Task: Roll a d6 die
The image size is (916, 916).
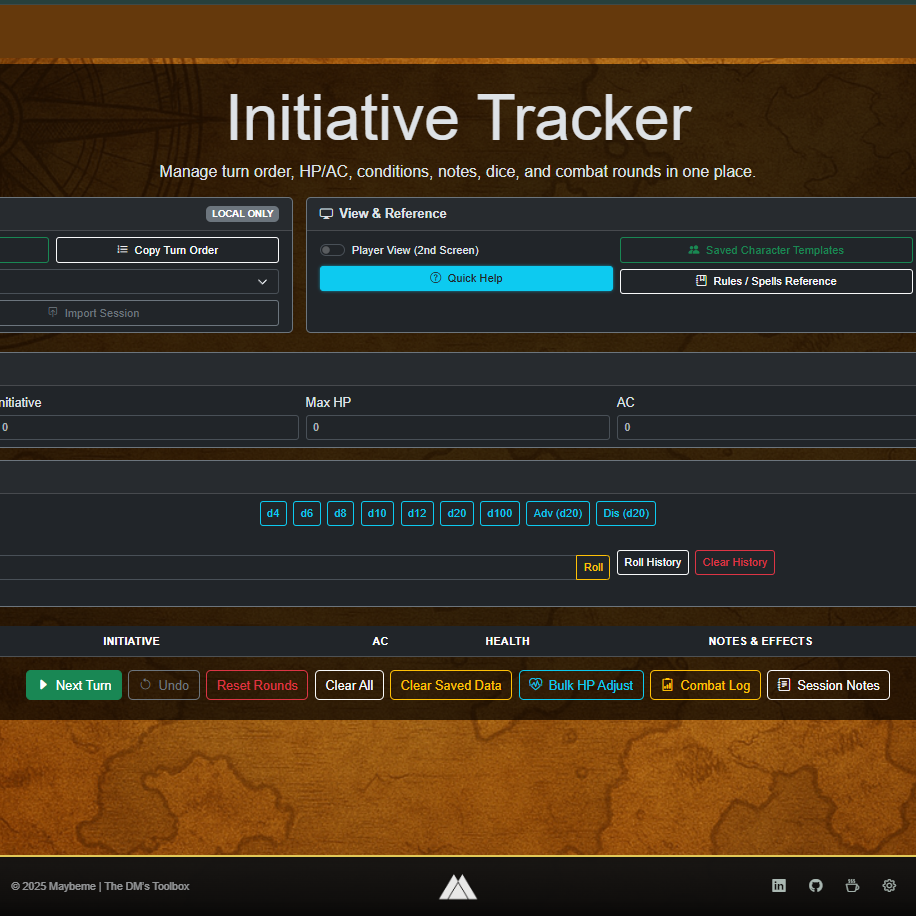Action: pyautogui.click(x=307, y=513)
